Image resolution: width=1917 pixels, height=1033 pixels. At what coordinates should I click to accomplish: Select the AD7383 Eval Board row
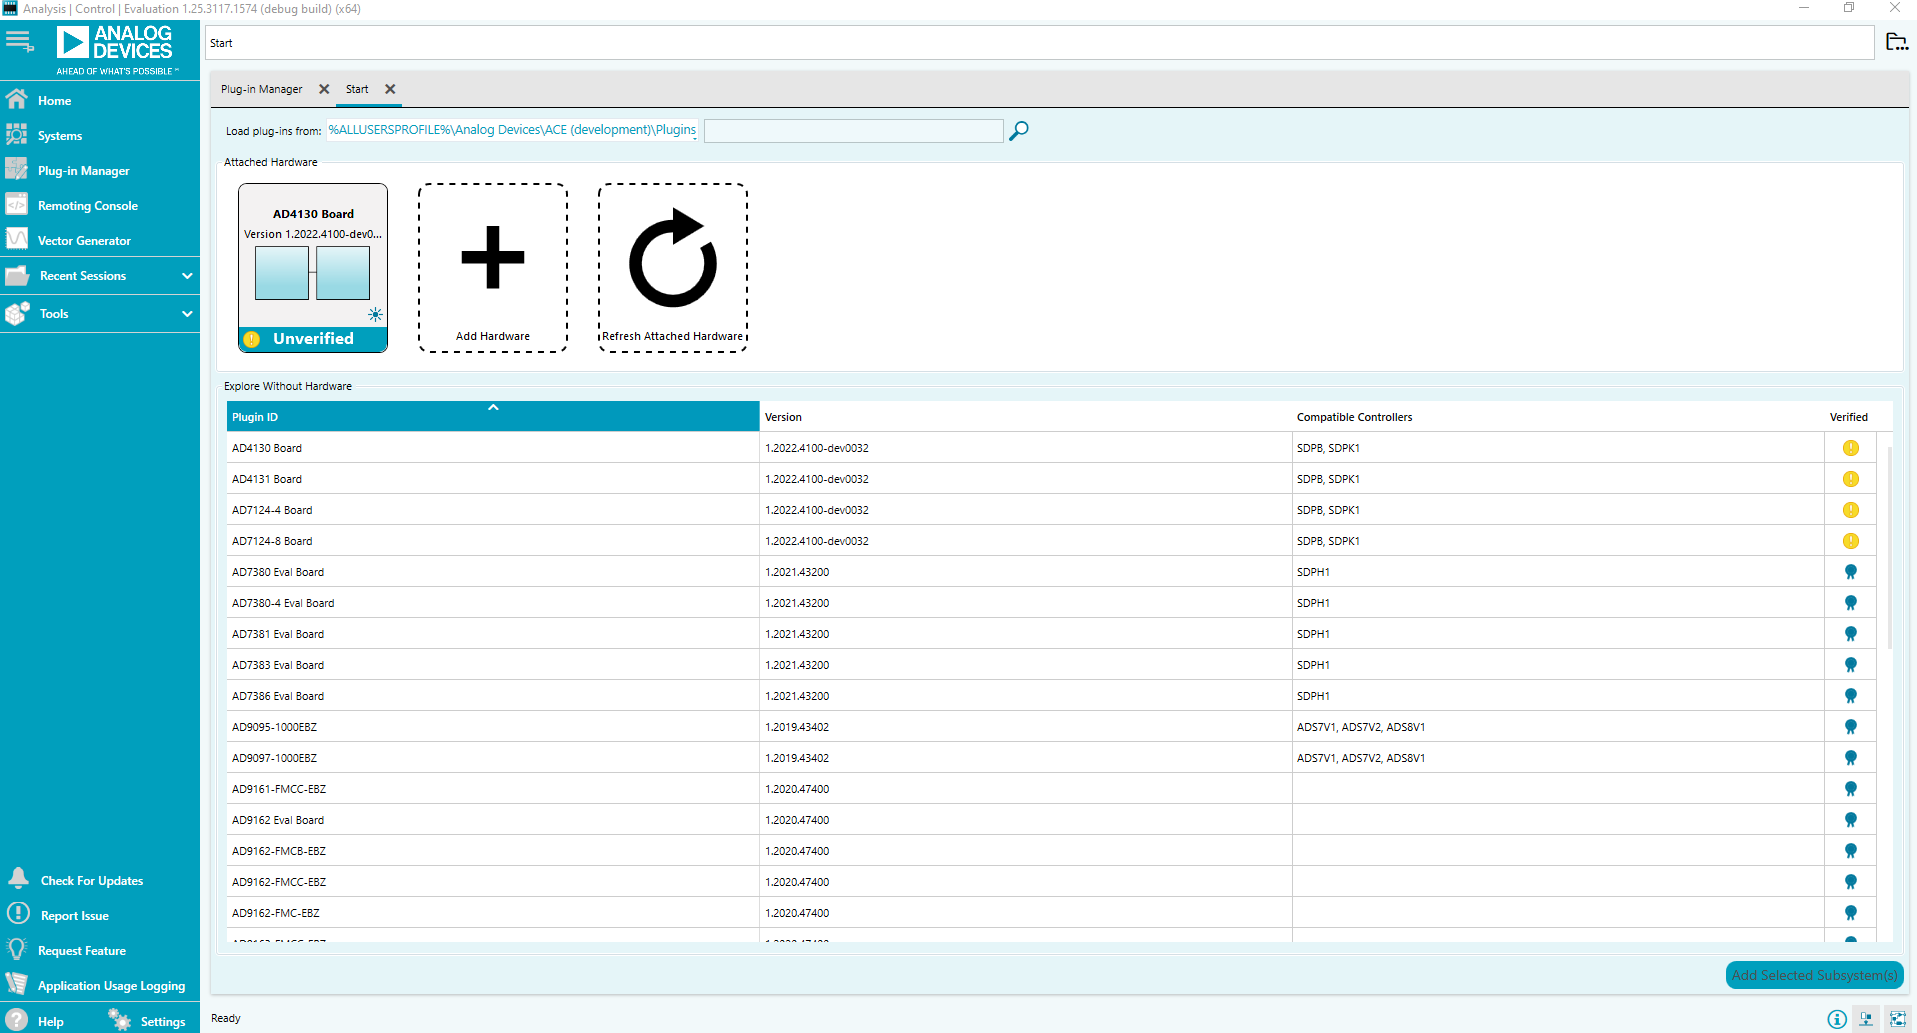(1051, 665)
